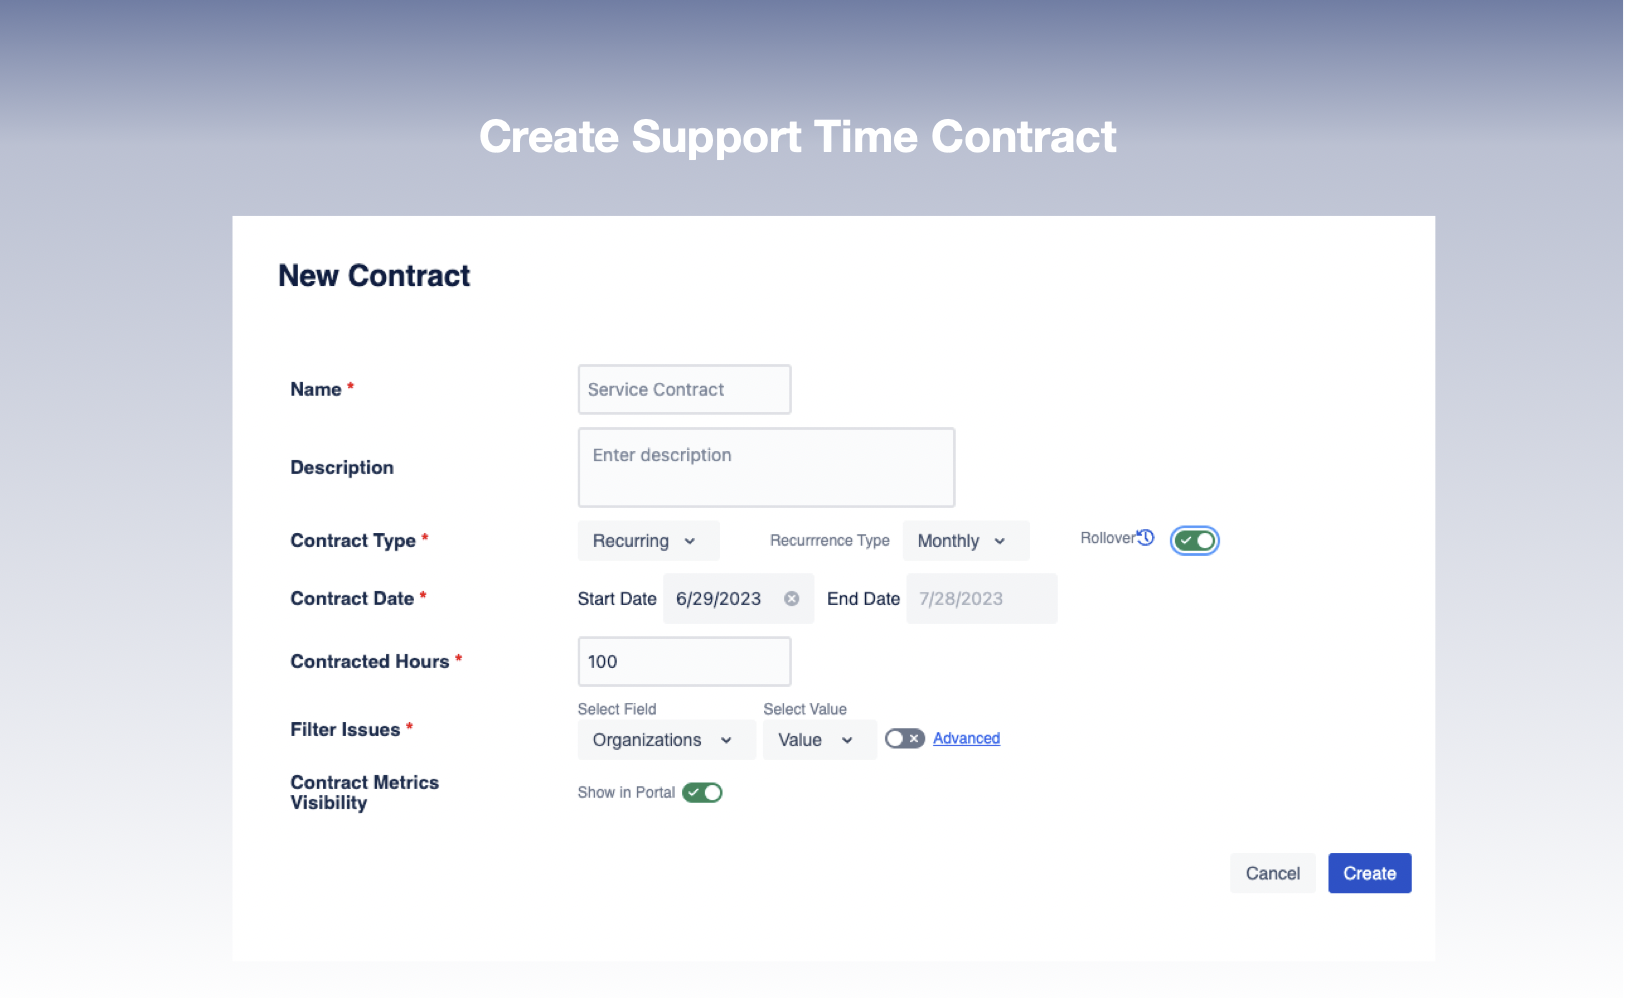Click the Contract Metrics Visibility label
Screen dimensions: 1632x998
point(364,793)
